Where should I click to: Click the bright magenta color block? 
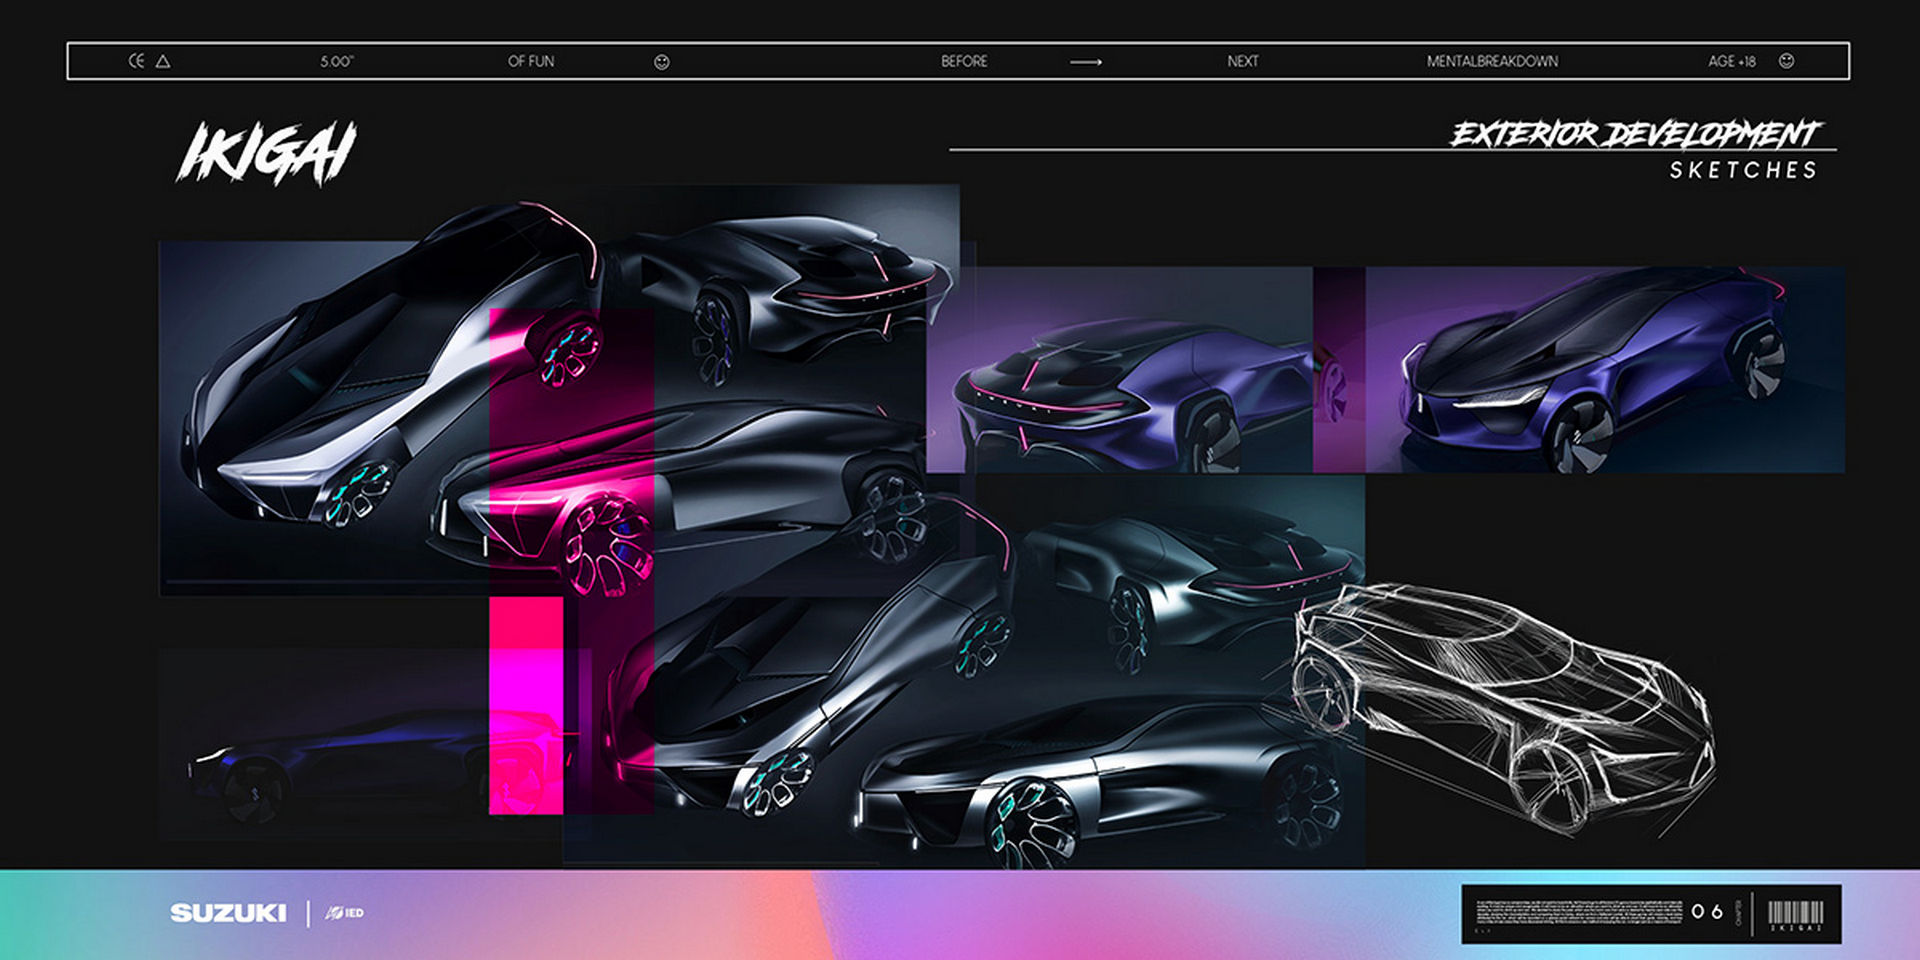pyautogui.click(x=526, y=705)
